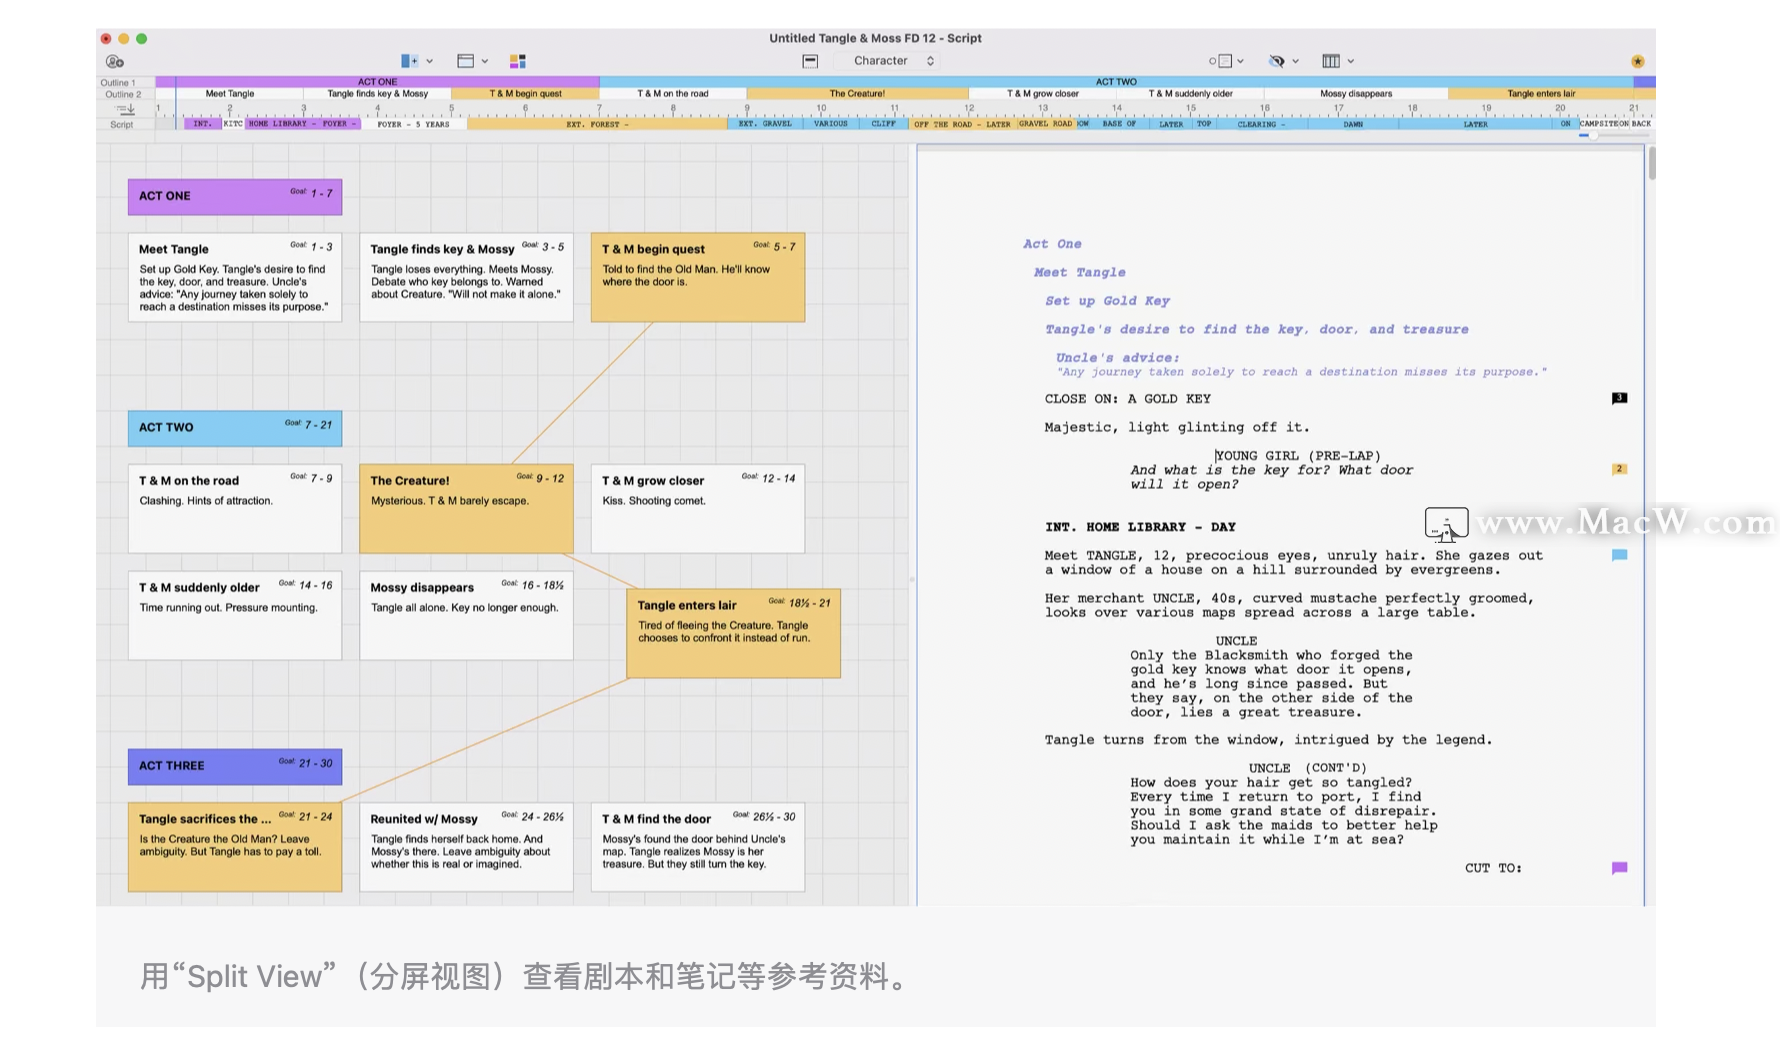Select the T & M grow closer card

[x=698, y=508]
